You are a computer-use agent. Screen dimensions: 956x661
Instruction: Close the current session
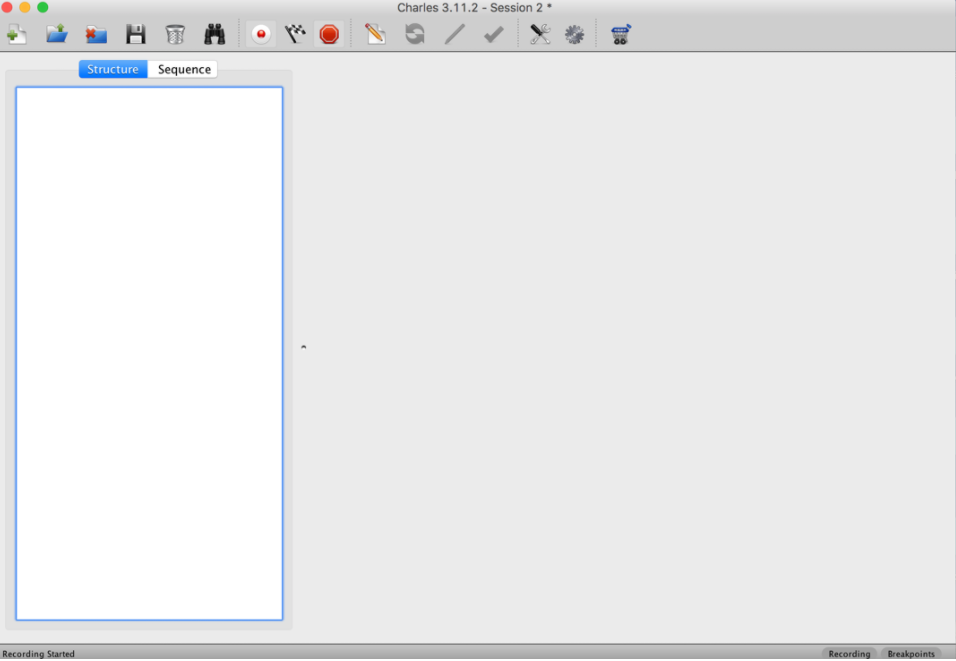96,35
